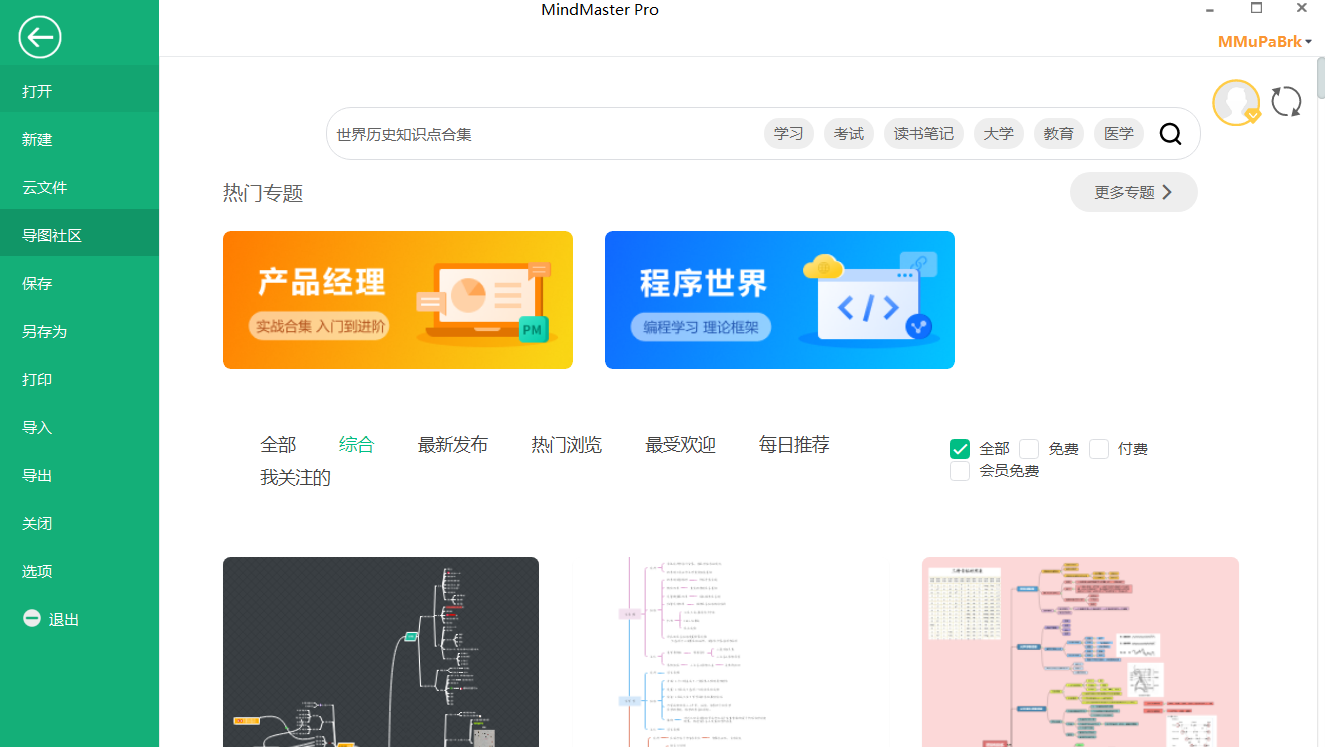Viewport: 1325px width, 747px height.
Task: Focus the search input field
Action: click(x=545, y=134)
